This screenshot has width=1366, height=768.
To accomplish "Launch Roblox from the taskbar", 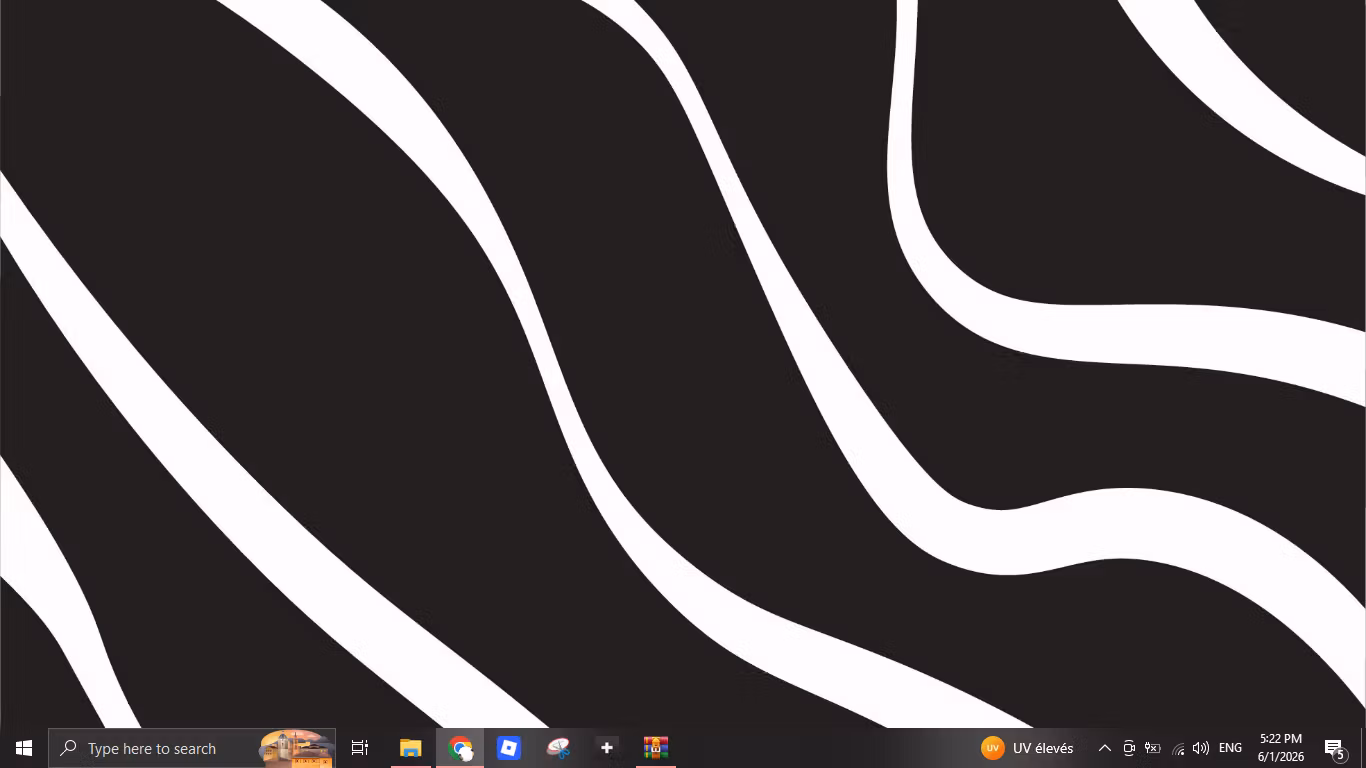I will (x=509, y=748).
